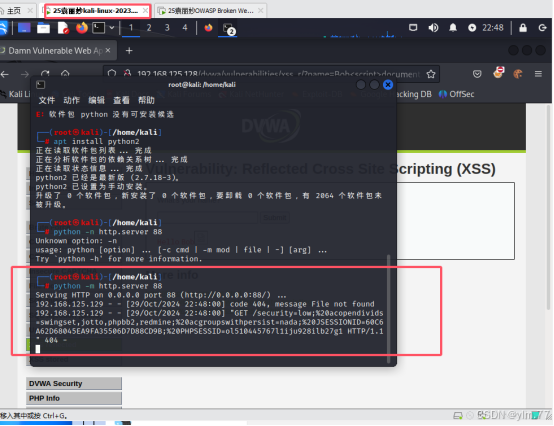Open the logout icon in the panel

[542, 28]
